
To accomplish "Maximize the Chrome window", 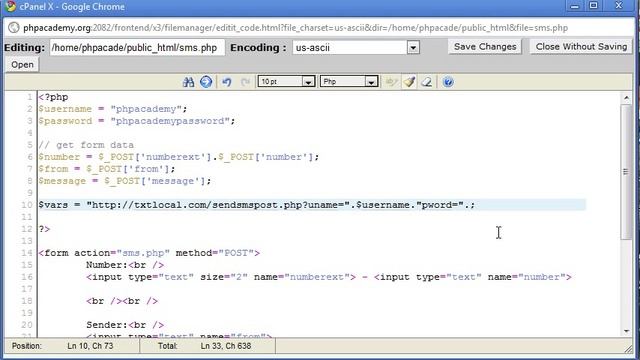I will coord(593,6).
